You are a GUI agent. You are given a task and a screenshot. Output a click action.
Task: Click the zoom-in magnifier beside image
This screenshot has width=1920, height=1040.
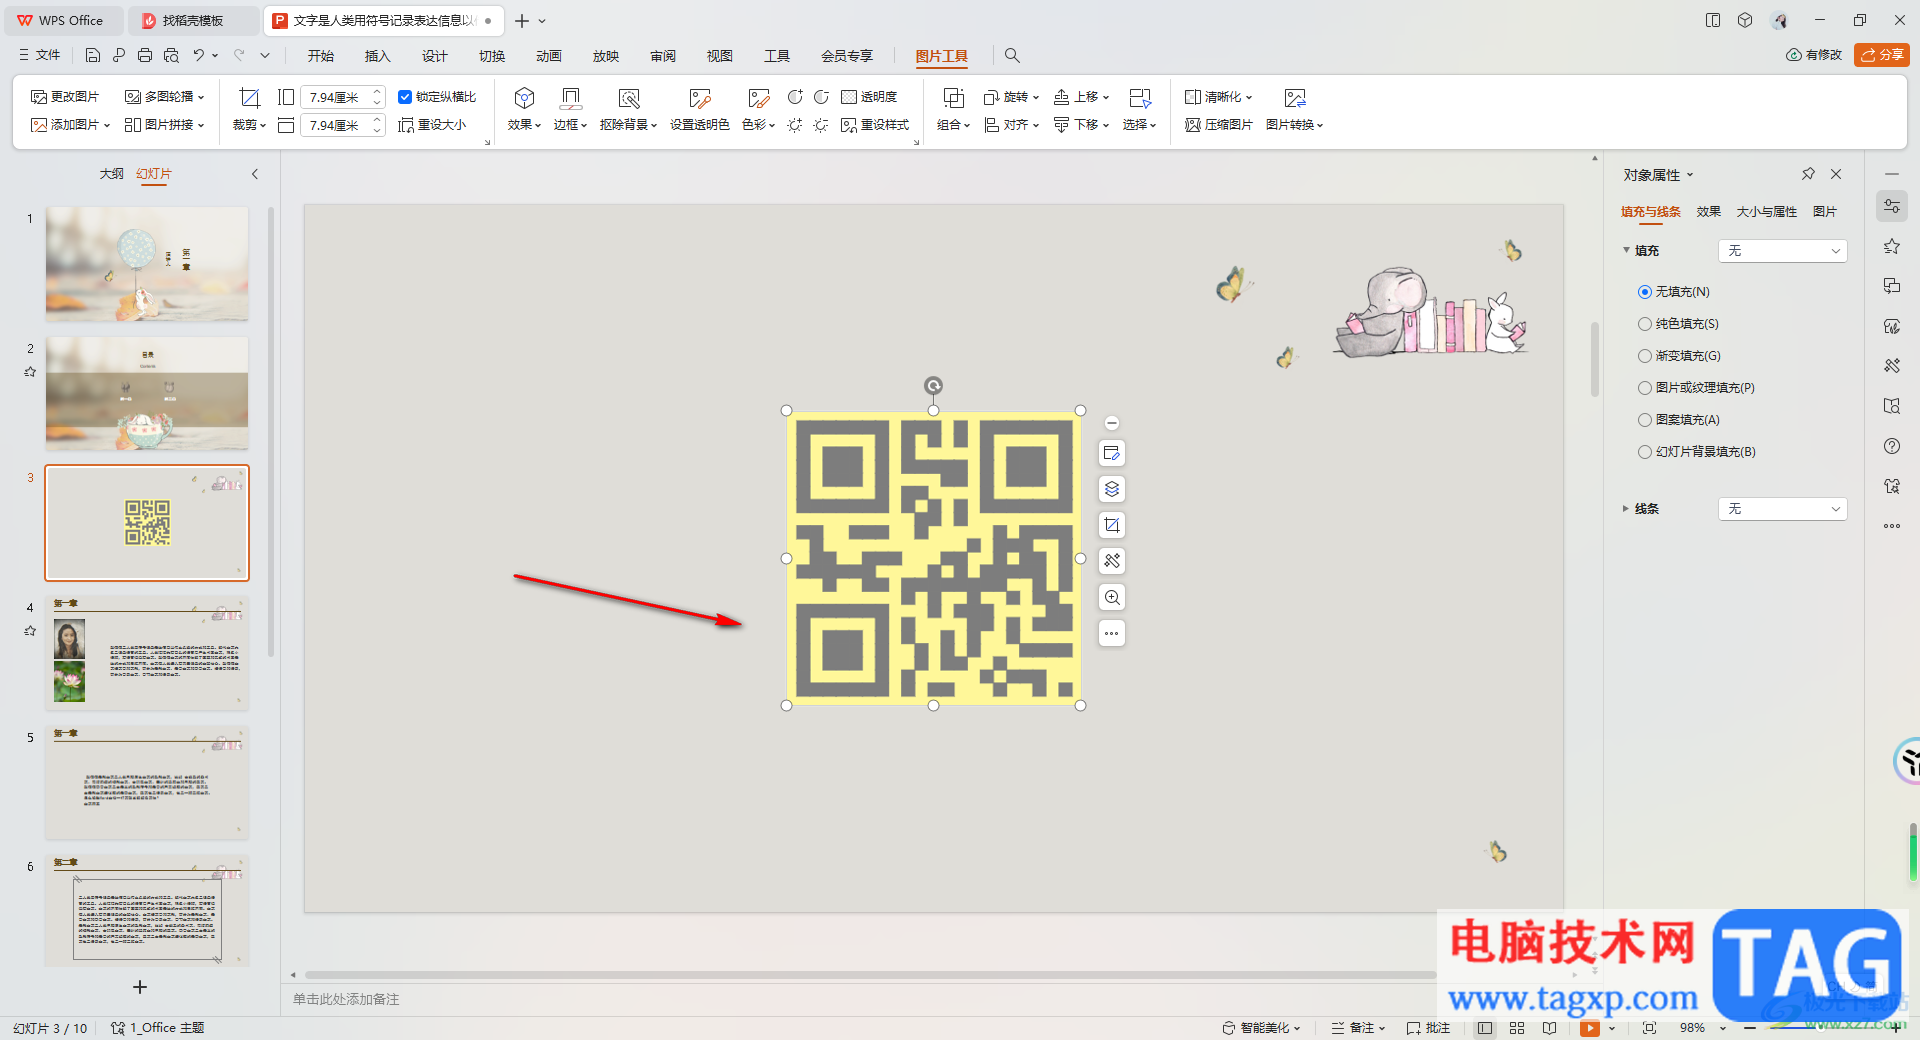click(x=1111, y=597)
